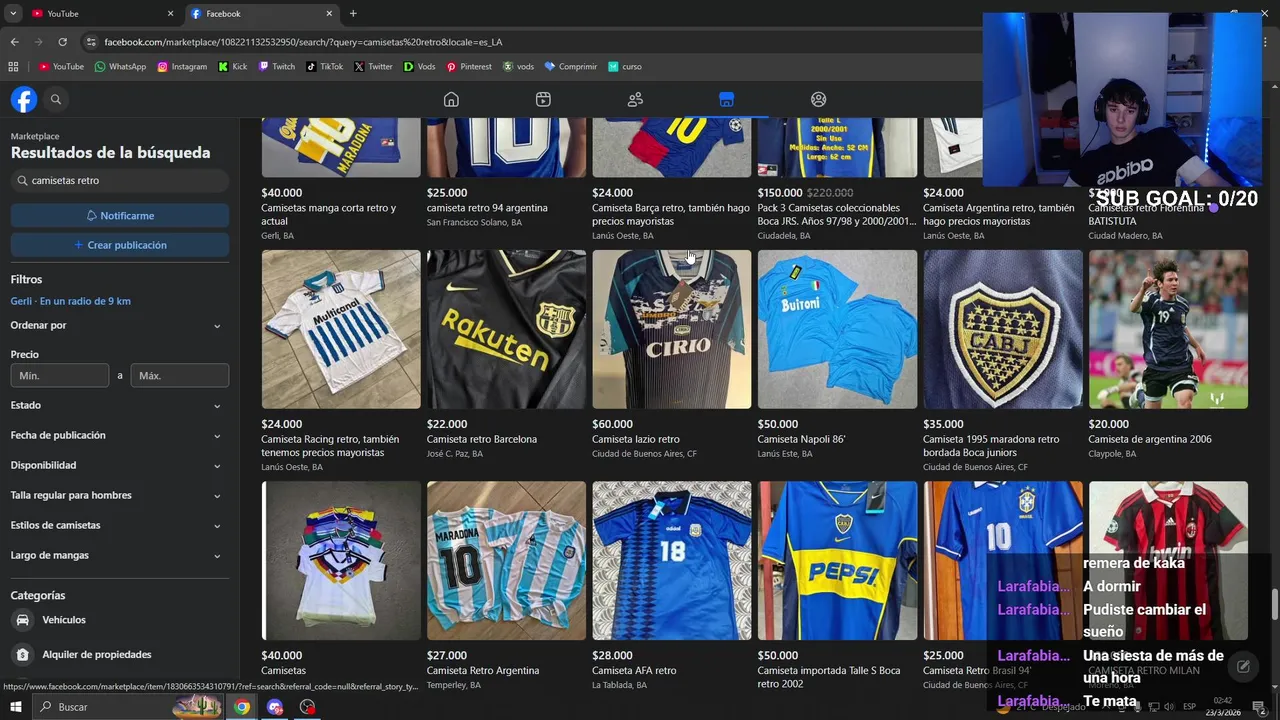Close the Facebook browser tab
The height and width of the screenshot is (720, 1280).
click(x=329, y=13)
